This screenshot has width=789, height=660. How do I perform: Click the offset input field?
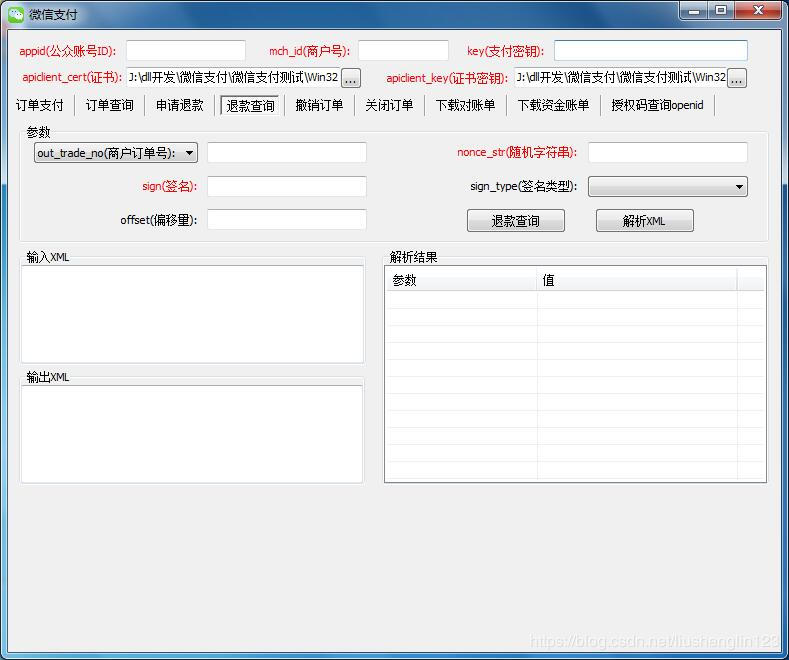287,220
